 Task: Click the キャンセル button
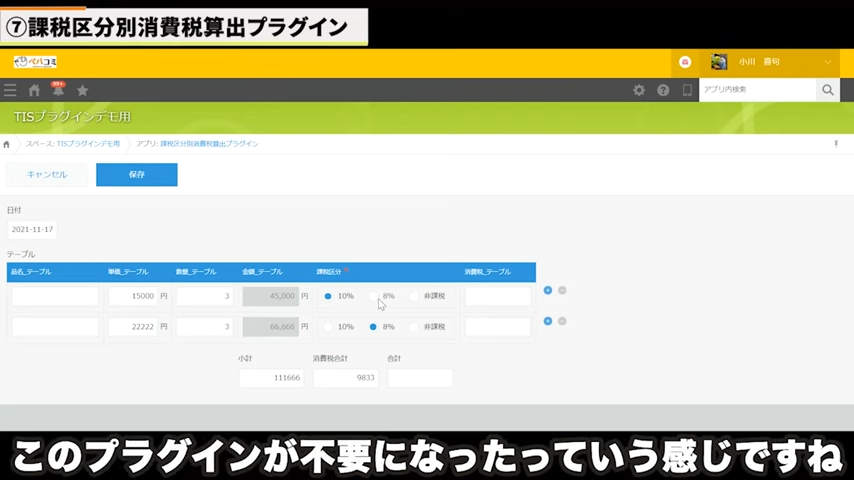pos(47,174)
